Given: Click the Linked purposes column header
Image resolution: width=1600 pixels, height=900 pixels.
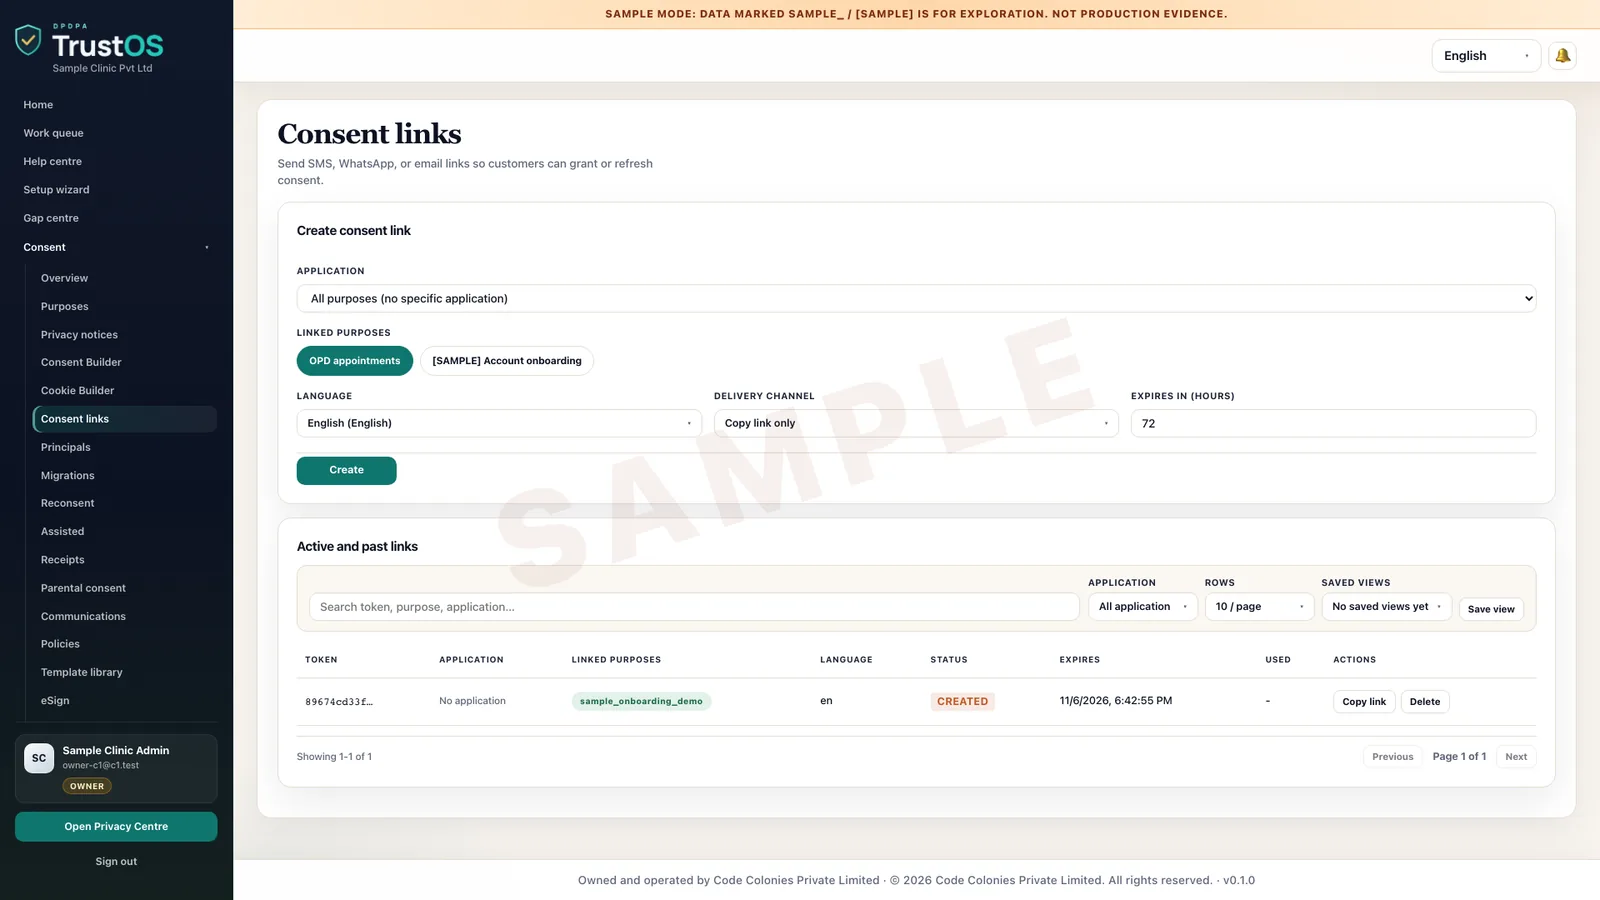Looking at the screenshot, I should pos(616,660).
